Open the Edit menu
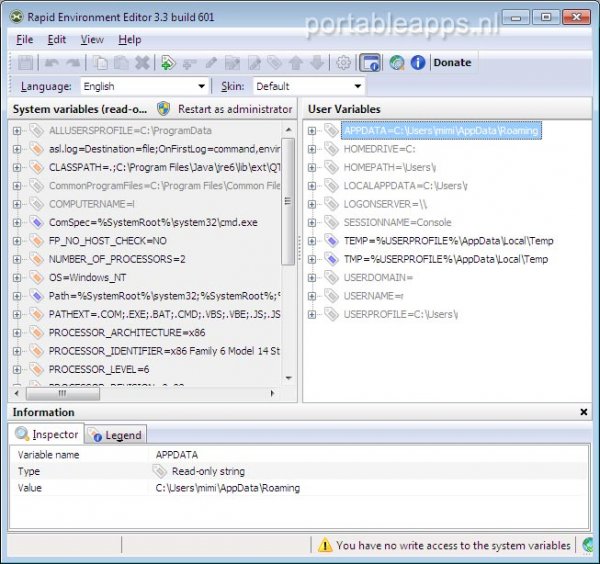The image size is (600, 564). coord(56,40)
